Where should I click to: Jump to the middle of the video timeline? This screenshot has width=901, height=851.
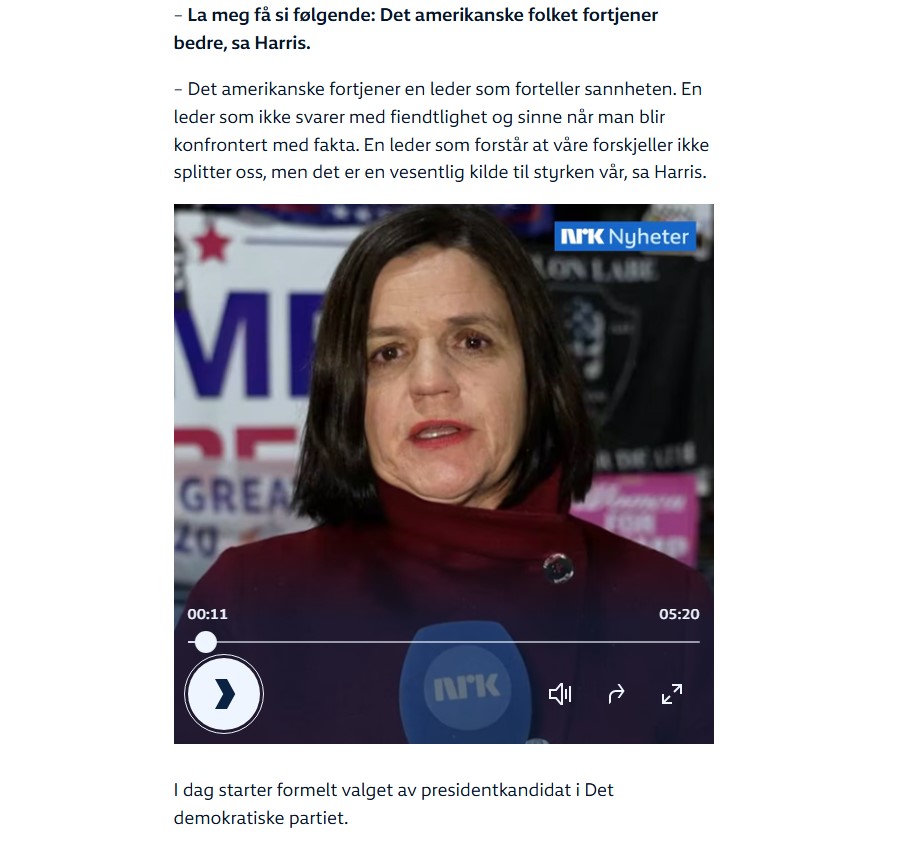[444, 642]
